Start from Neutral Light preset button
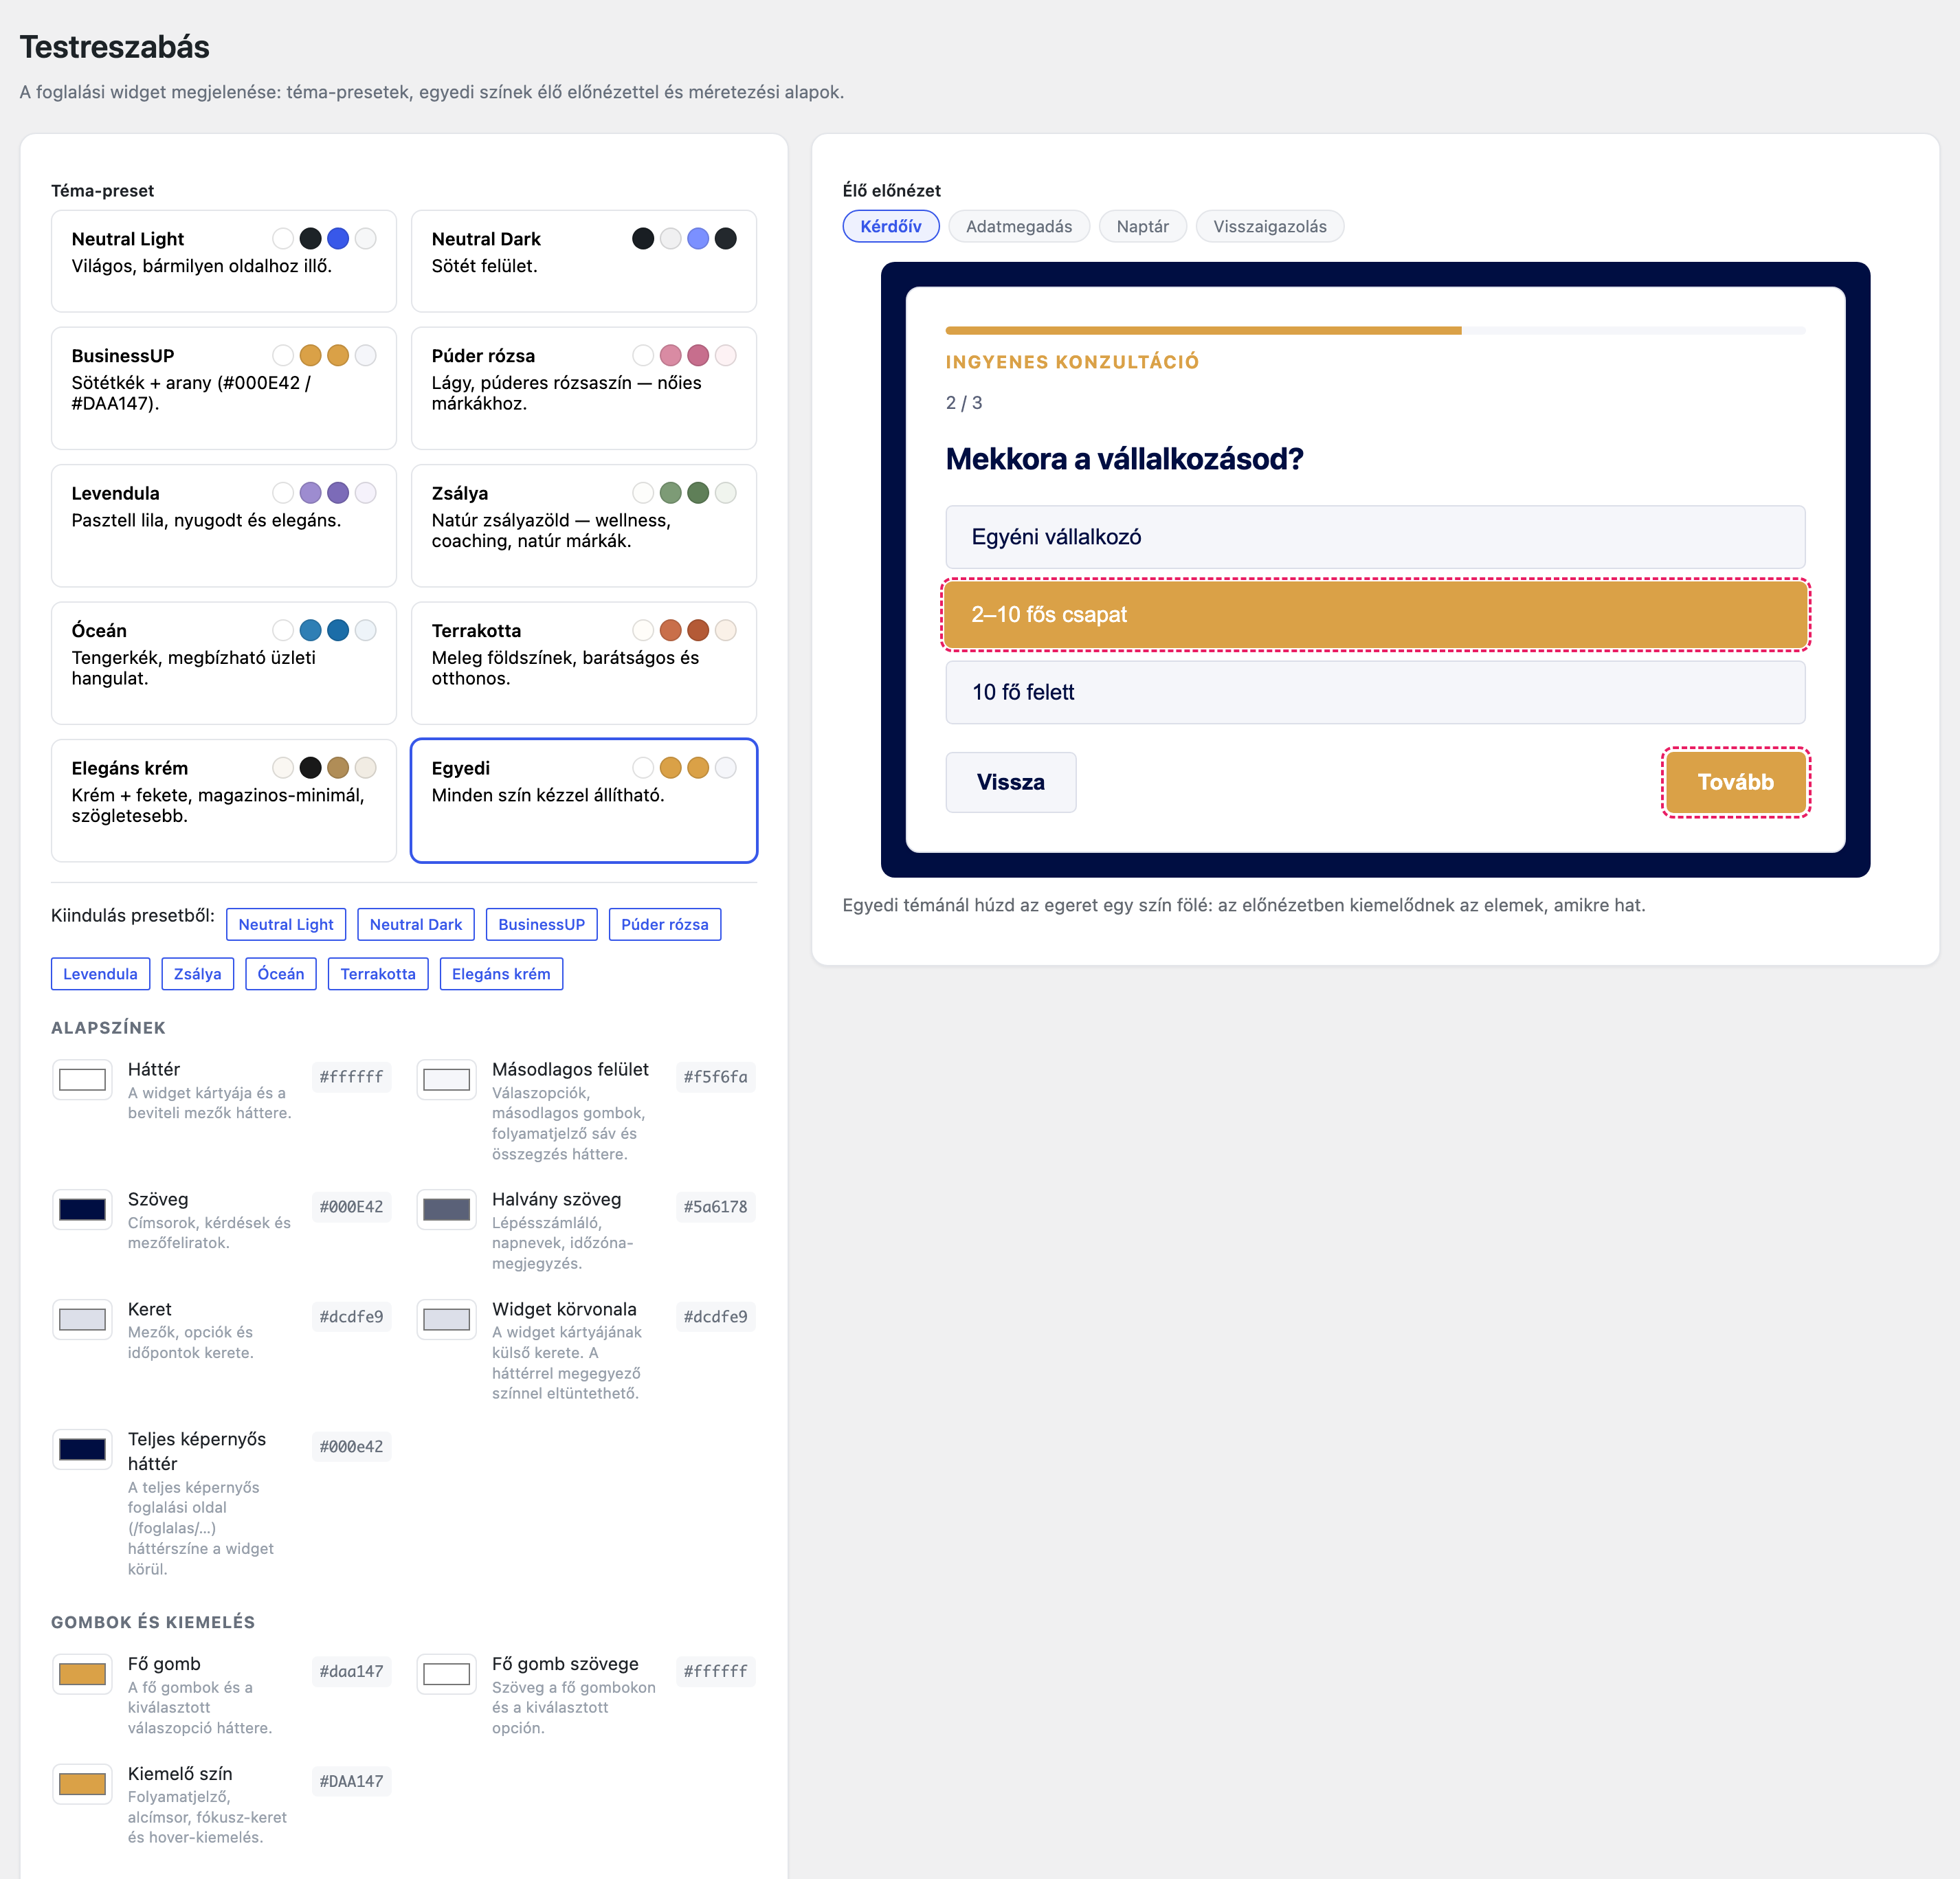Image resolution: width=1960 pixels, height=1879 pixels. point(286,924)
